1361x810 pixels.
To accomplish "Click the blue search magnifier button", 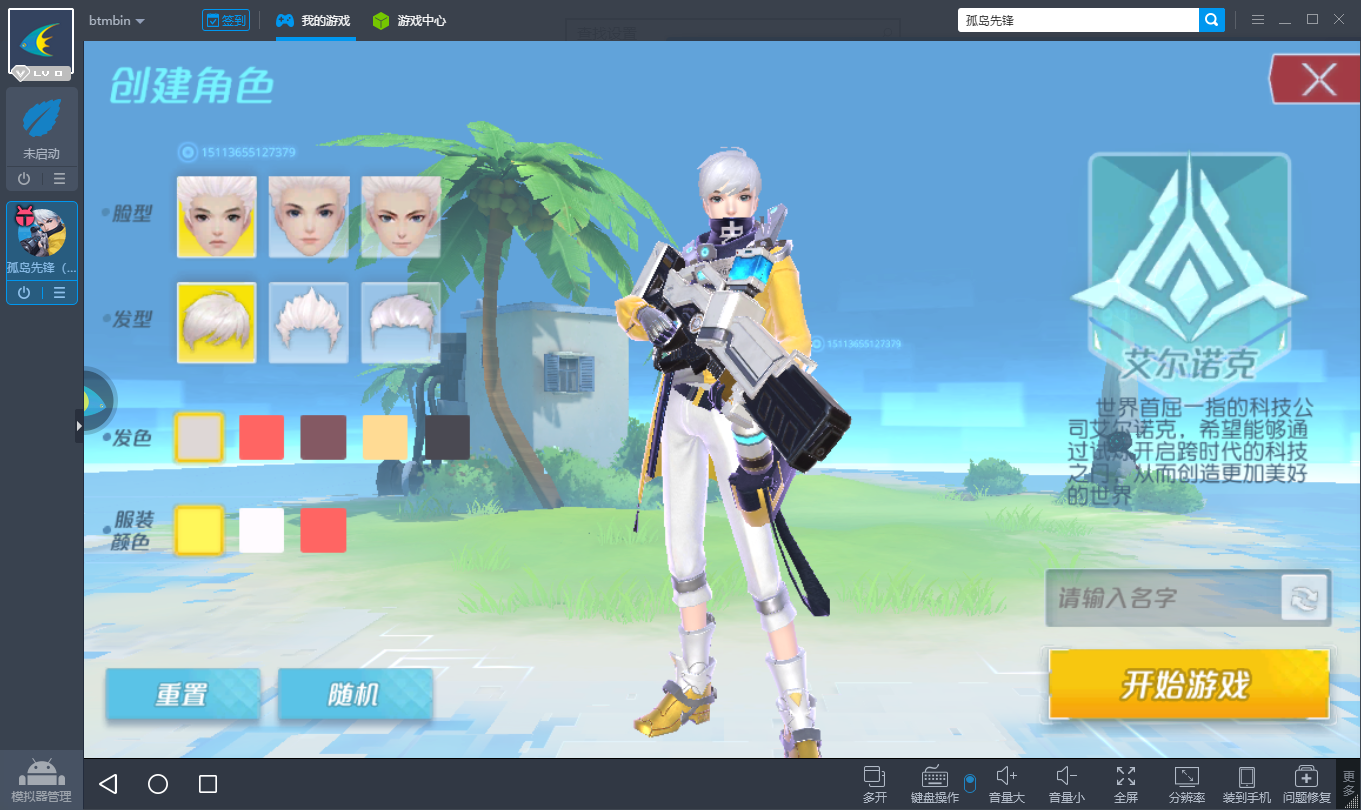I will pos(1212,20).
